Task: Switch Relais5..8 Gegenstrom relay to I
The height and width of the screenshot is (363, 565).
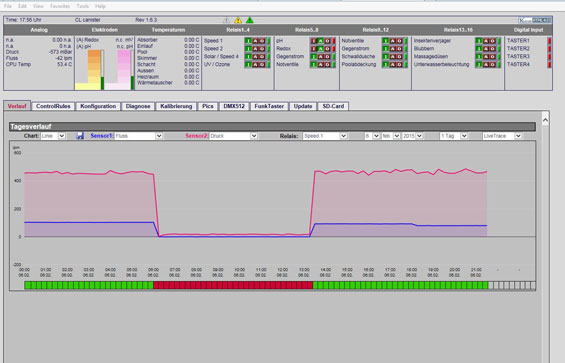Action: (314, 57)
